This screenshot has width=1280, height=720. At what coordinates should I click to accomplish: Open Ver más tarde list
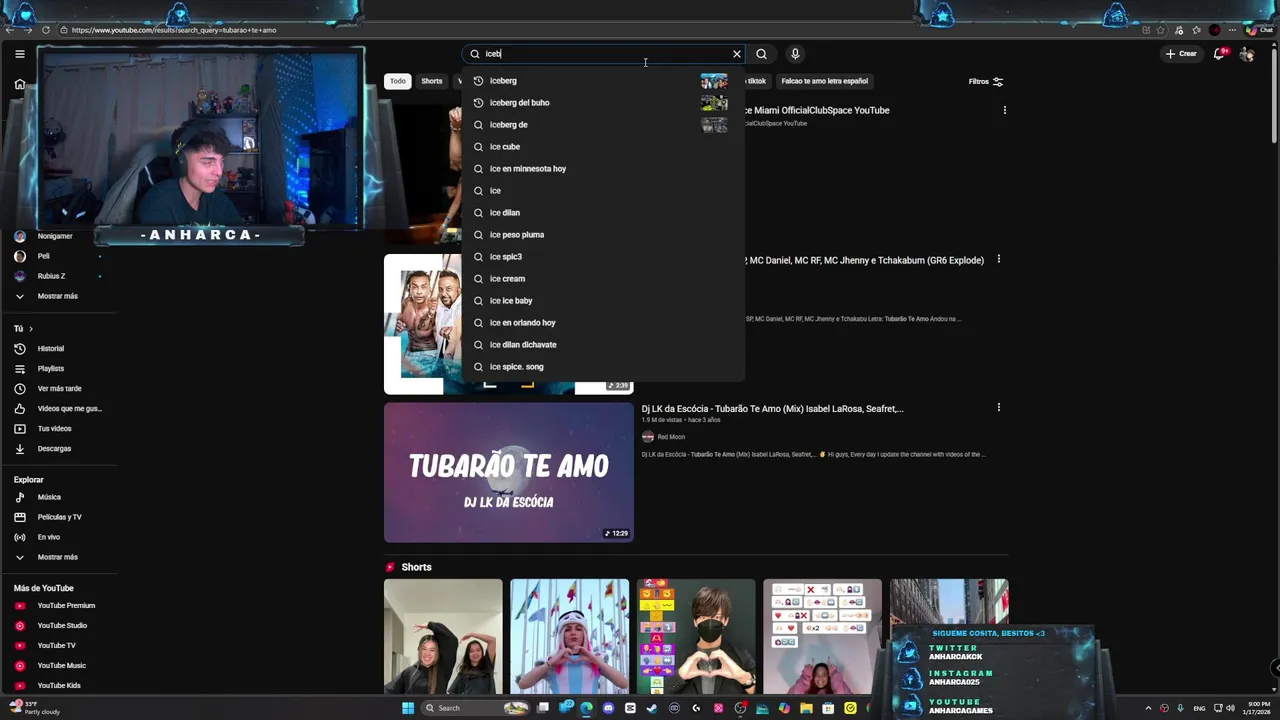pos(60,389)
